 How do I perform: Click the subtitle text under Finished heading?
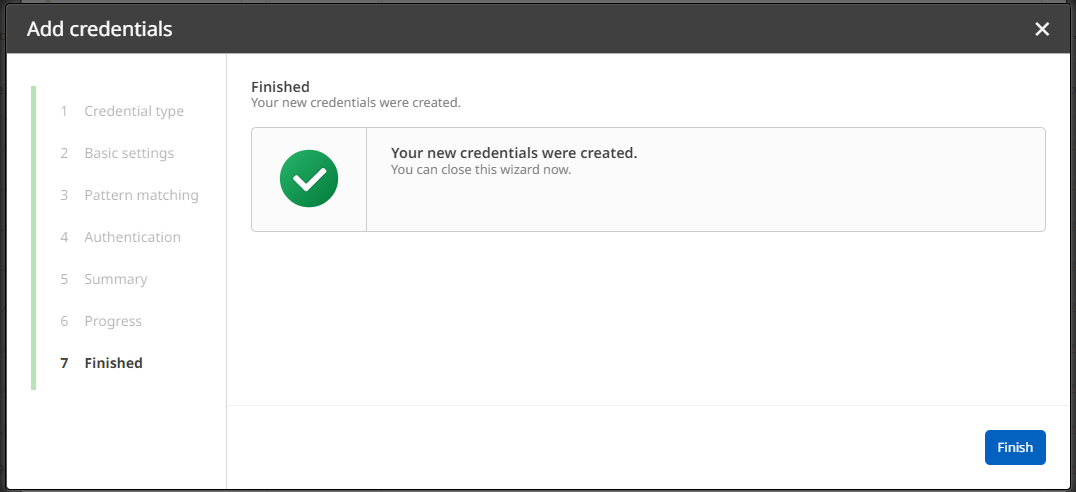pos(355,102)
